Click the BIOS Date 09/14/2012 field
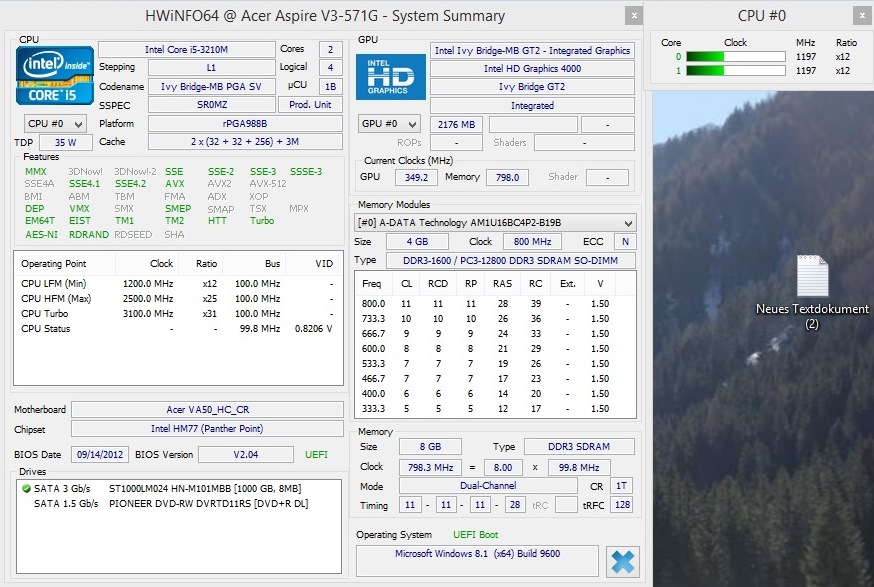The height and width of the screenshot is (587, 874). (100, 455)
